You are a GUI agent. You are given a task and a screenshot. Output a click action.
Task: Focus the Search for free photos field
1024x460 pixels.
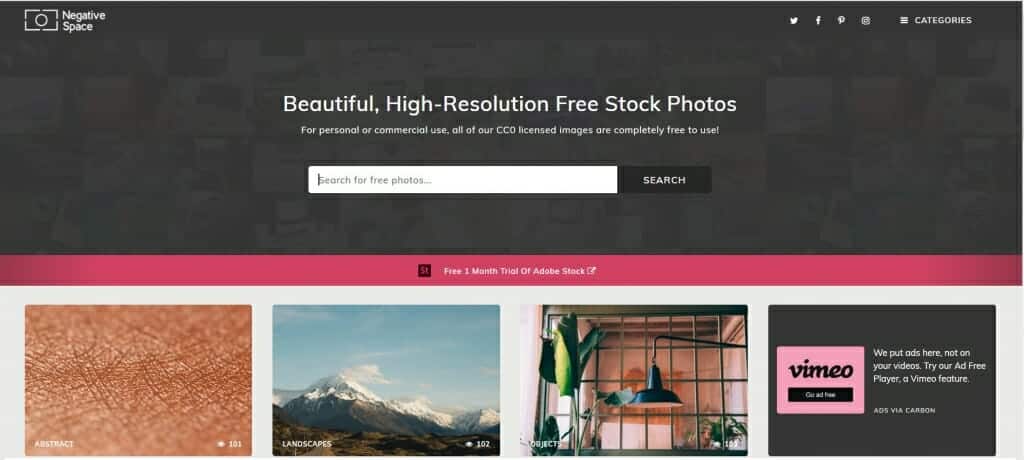tap(462, 180)
